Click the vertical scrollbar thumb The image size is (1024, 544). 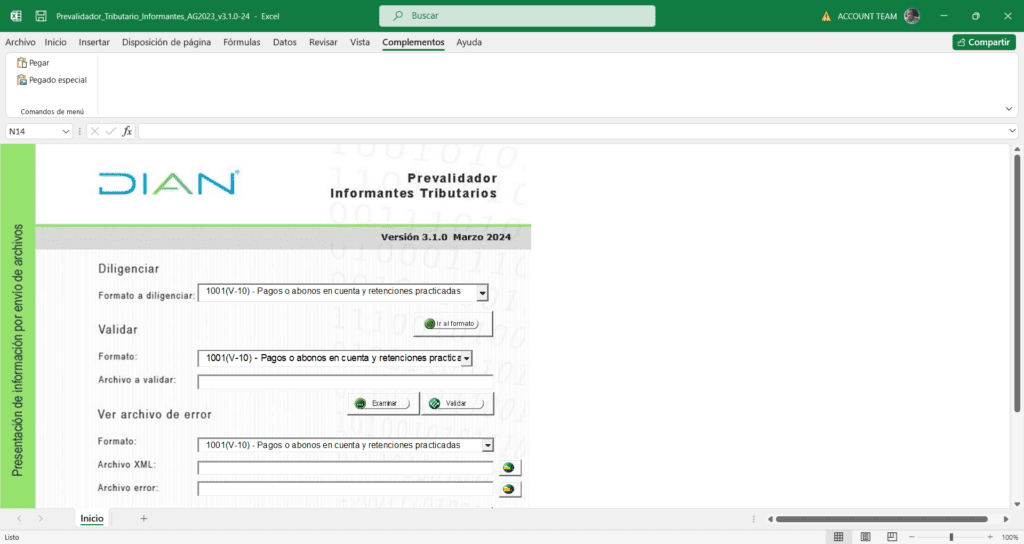pyautogui.click(x=1017, y=282)
